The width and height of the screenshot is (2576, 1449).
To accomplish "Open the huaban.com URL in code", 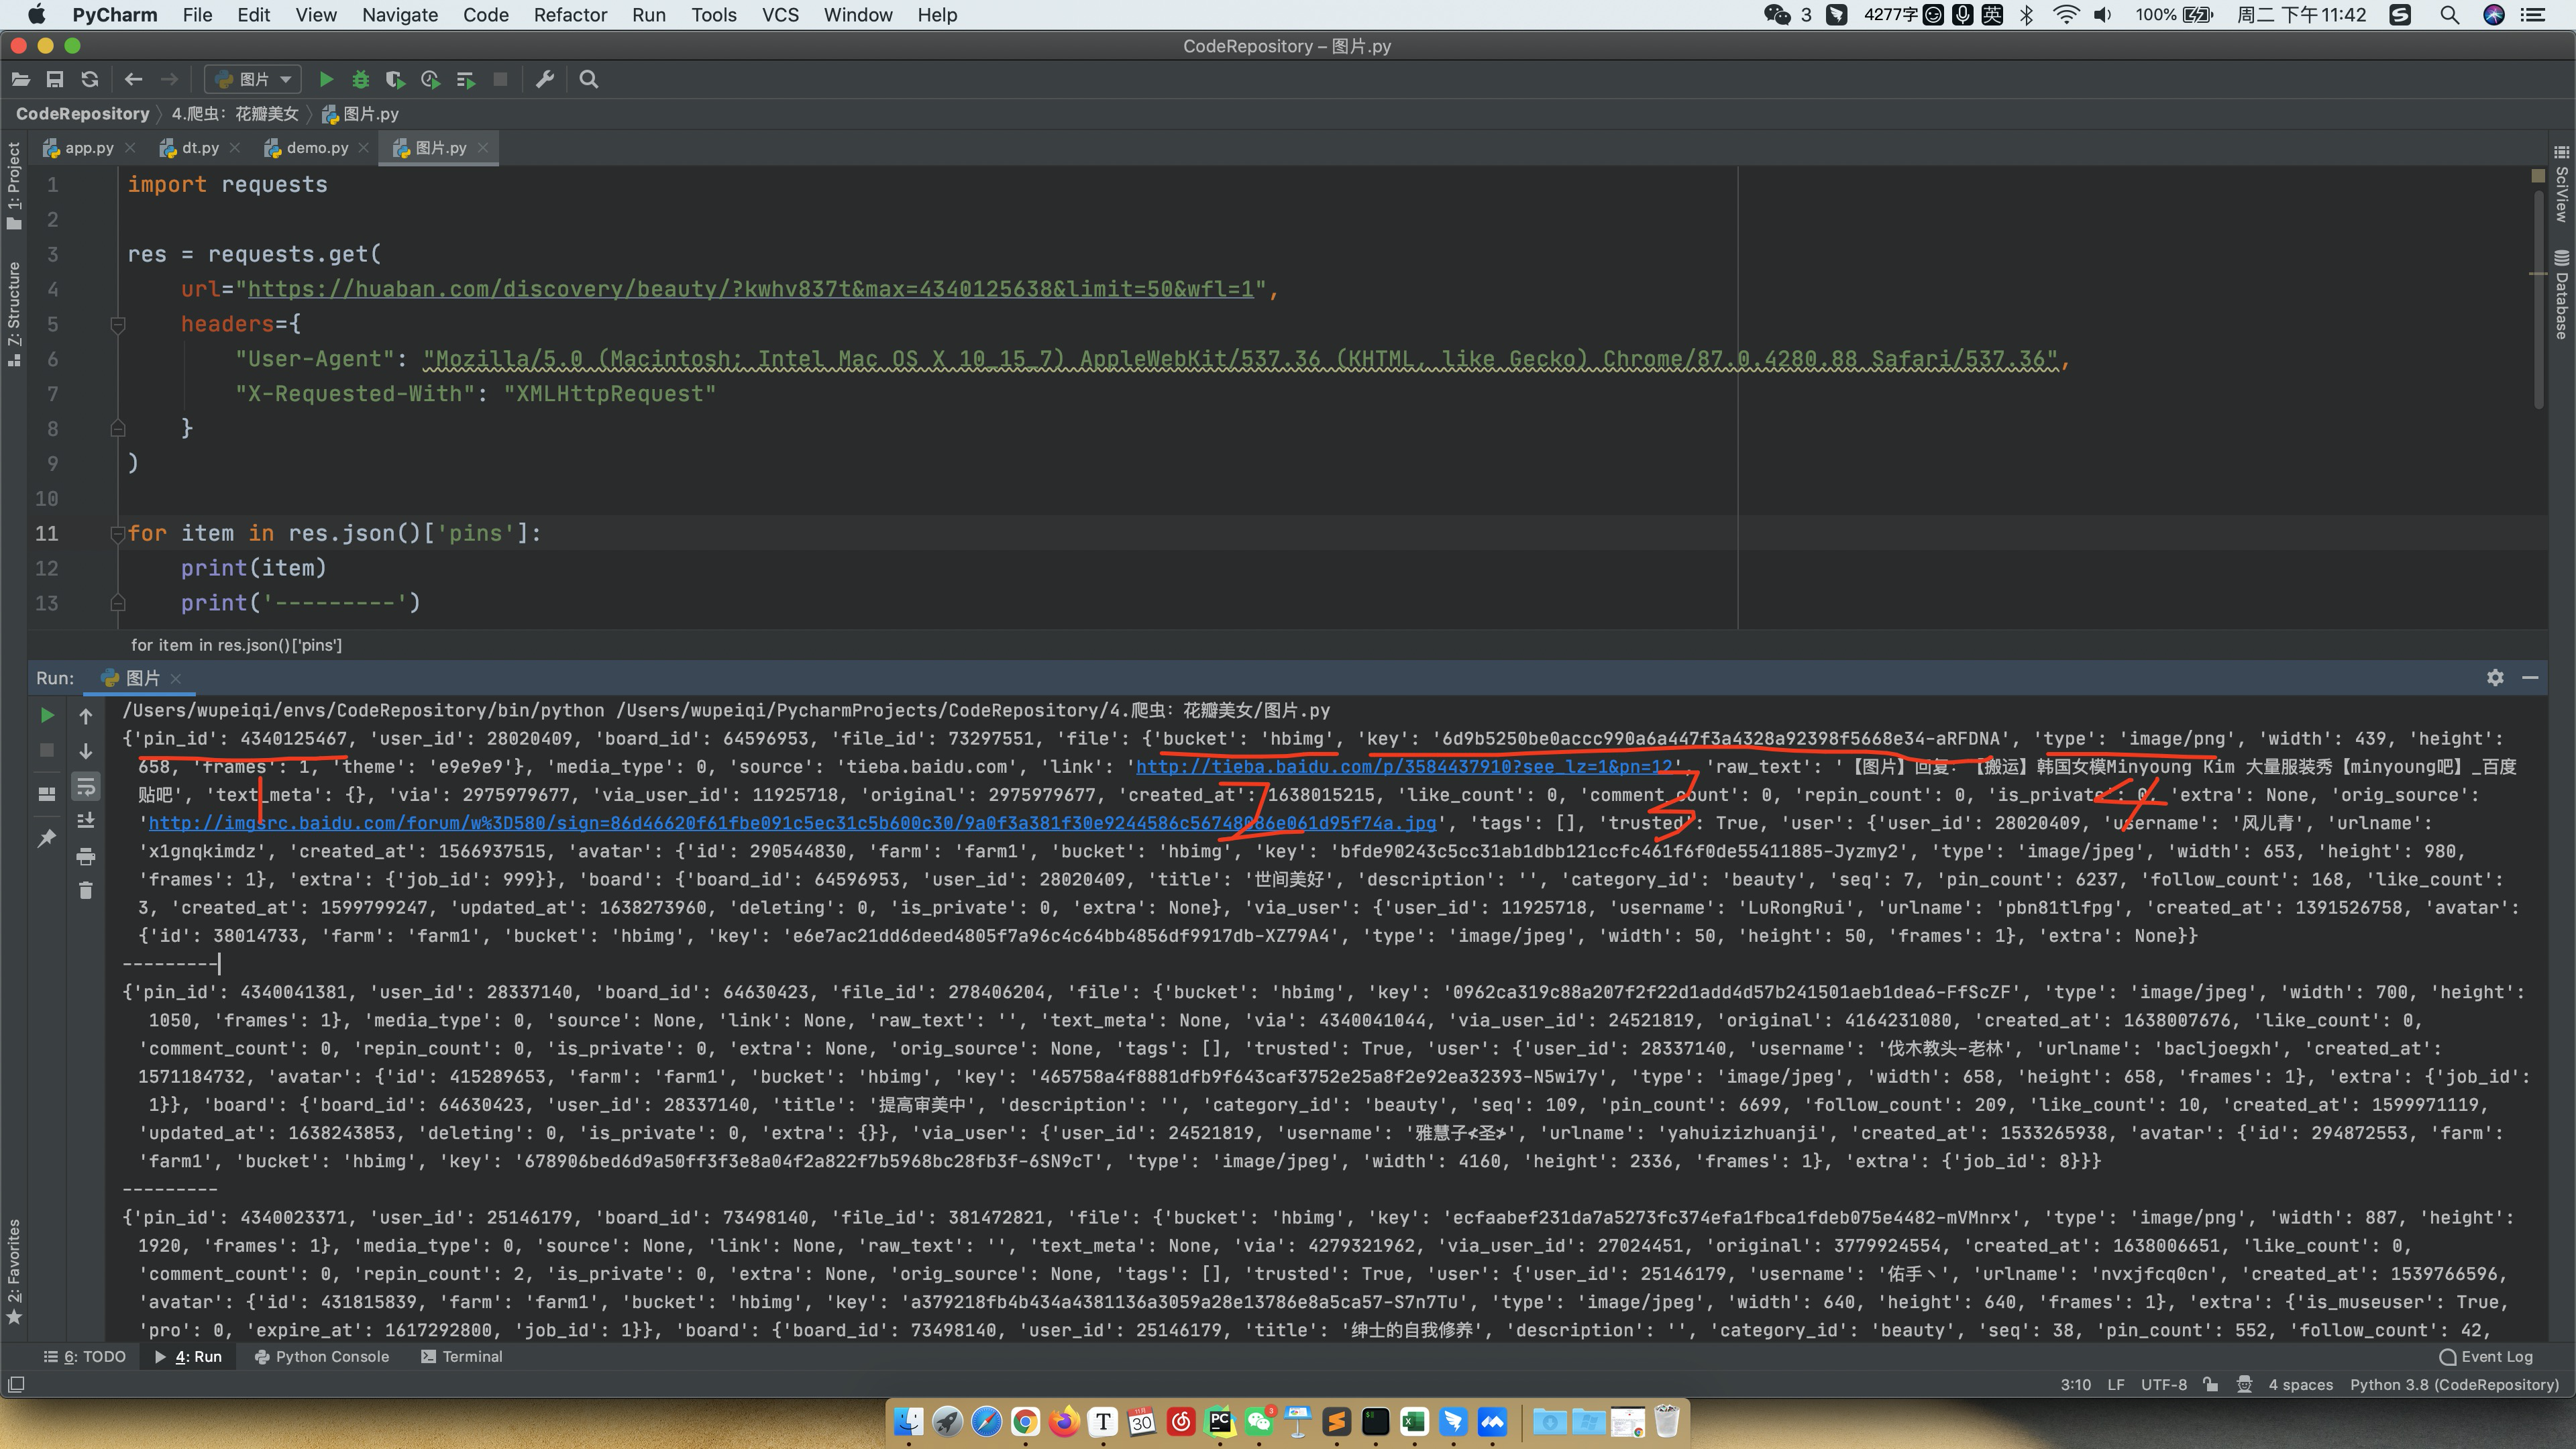I will click(x=750, y=289).
